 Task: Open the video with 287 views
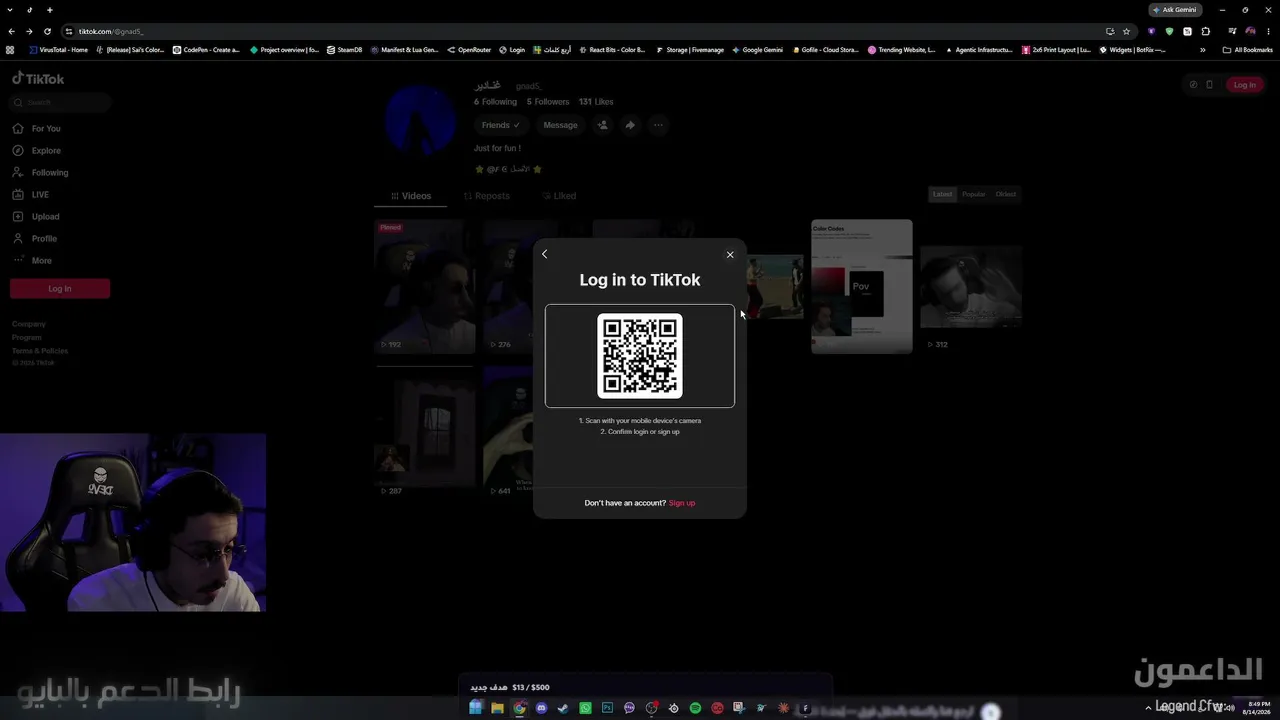(x=425, y=432)
